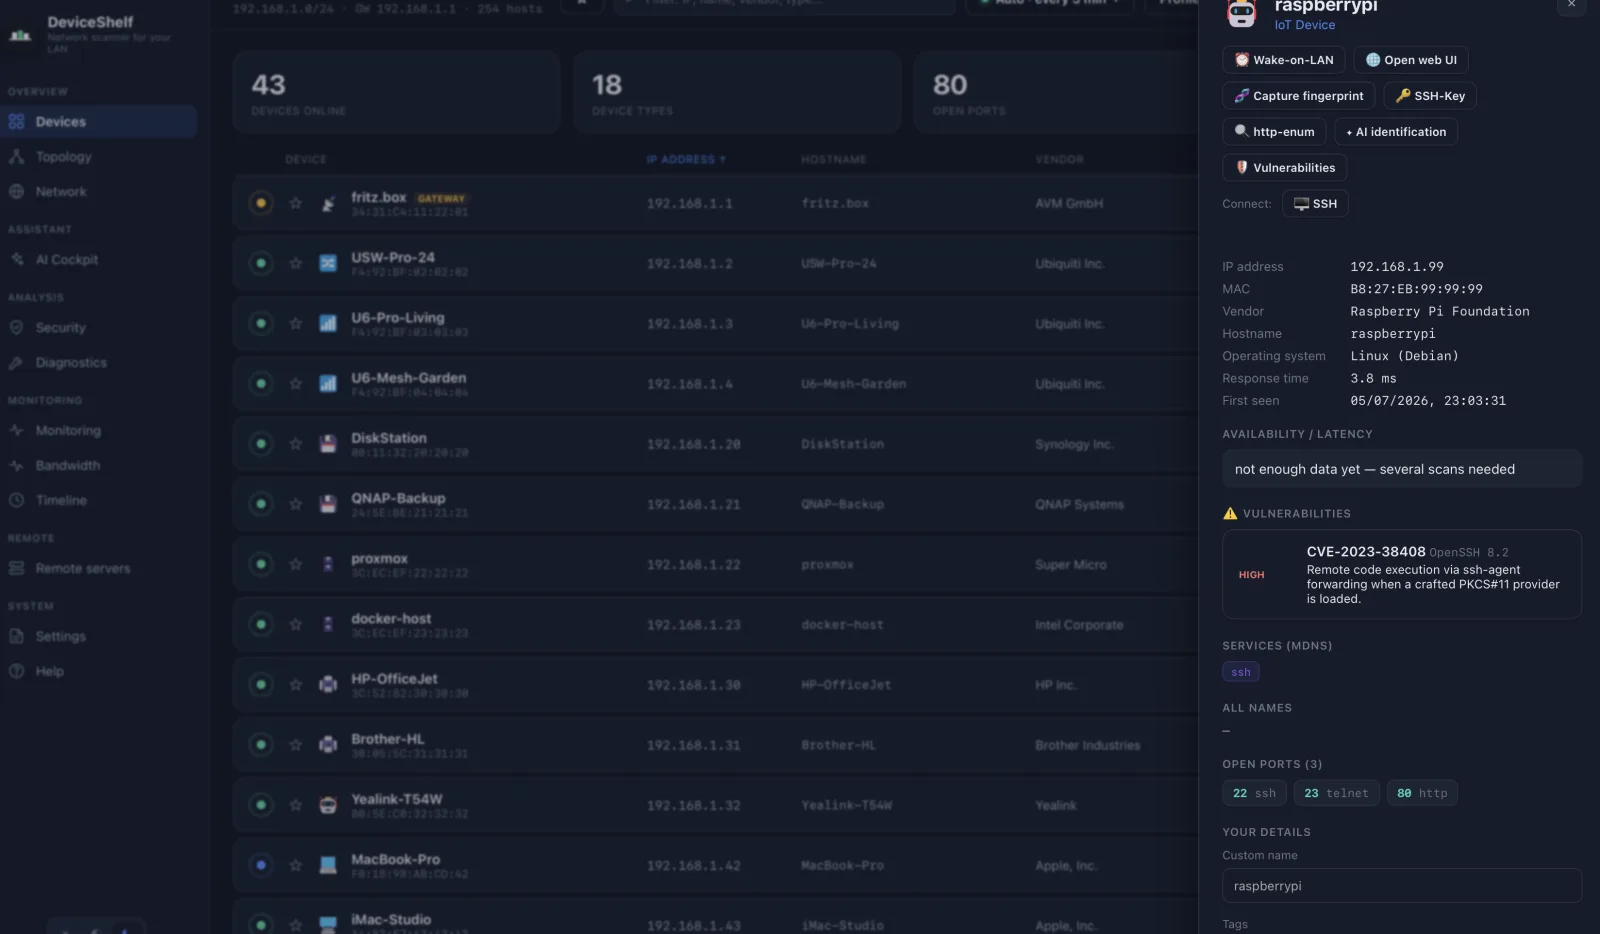Star the DiskStation device
Screen dimensions: 1600x934
295,444
